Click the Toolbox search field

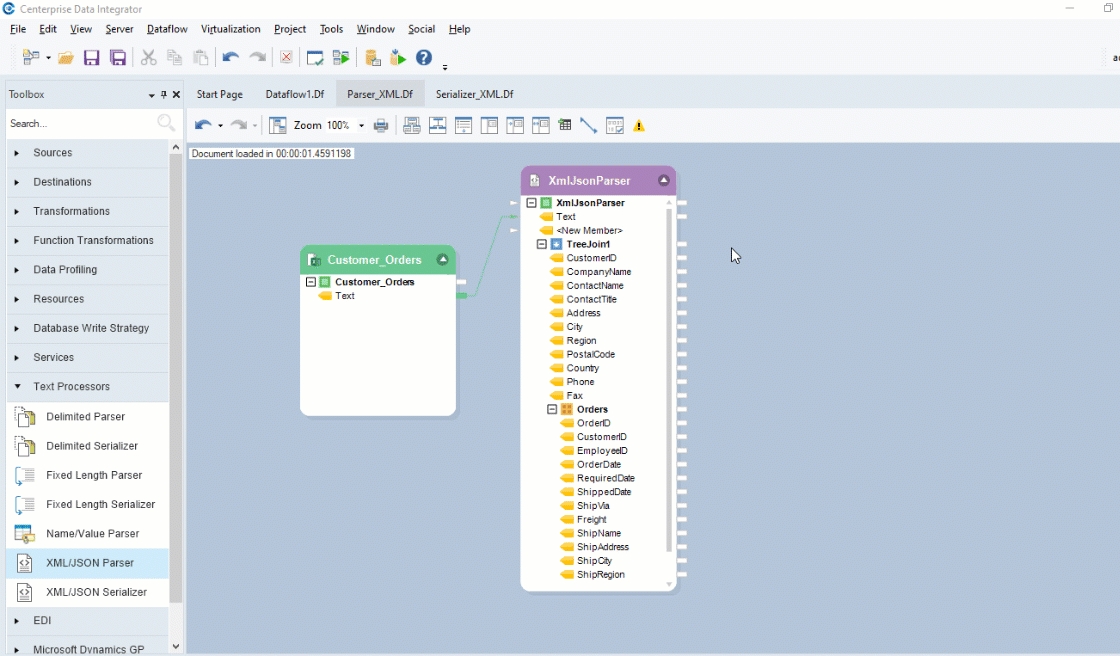pyautogui.click(x=80, y=123)
